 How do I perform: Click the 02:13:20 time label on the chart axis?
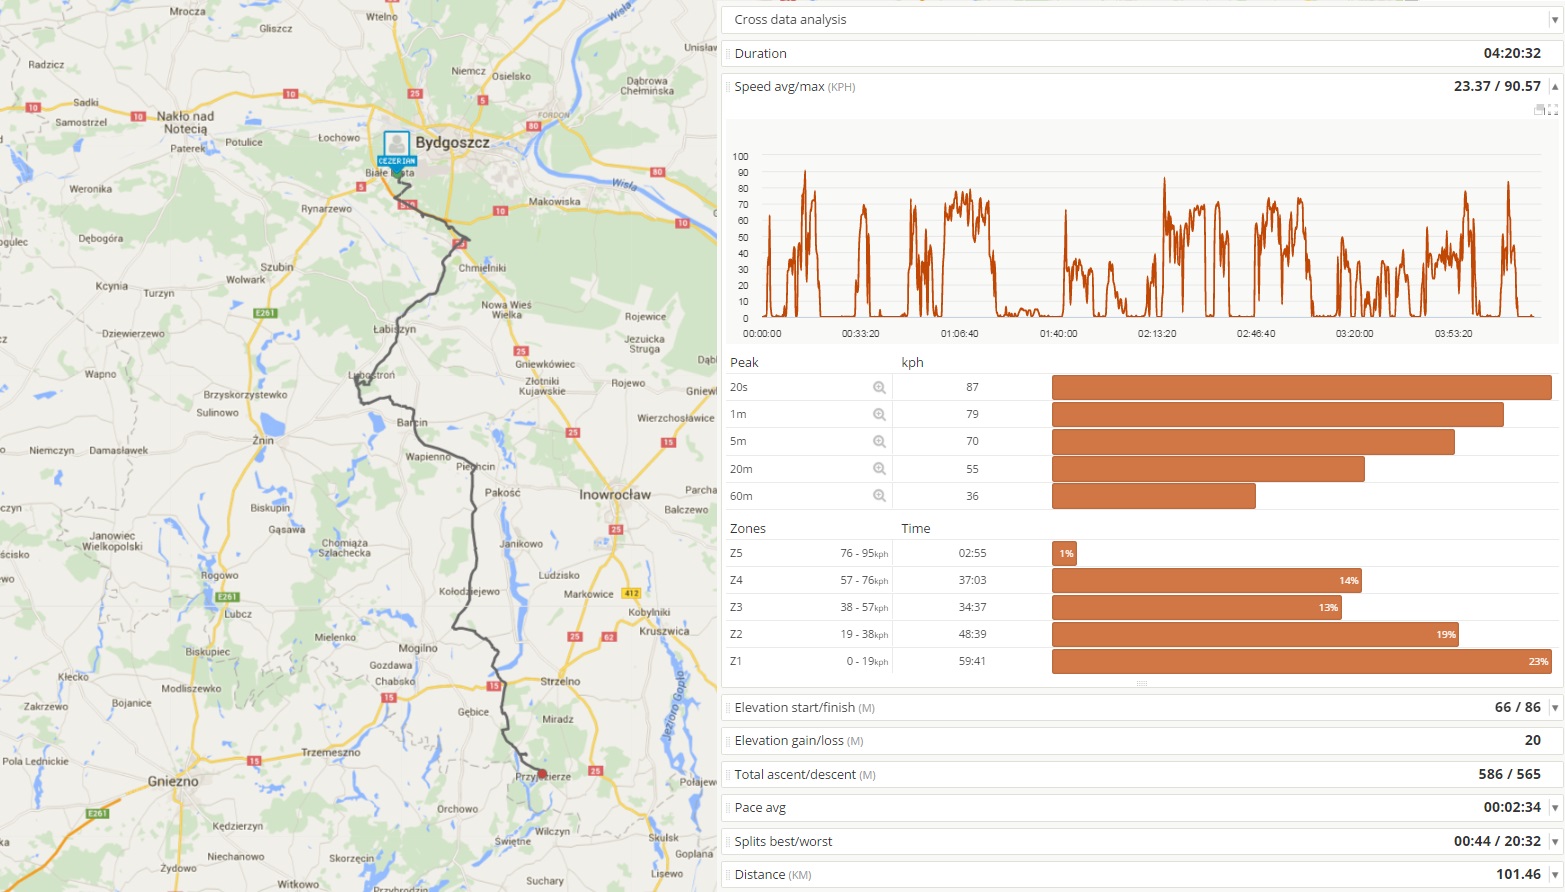[x=1157, y=334]
